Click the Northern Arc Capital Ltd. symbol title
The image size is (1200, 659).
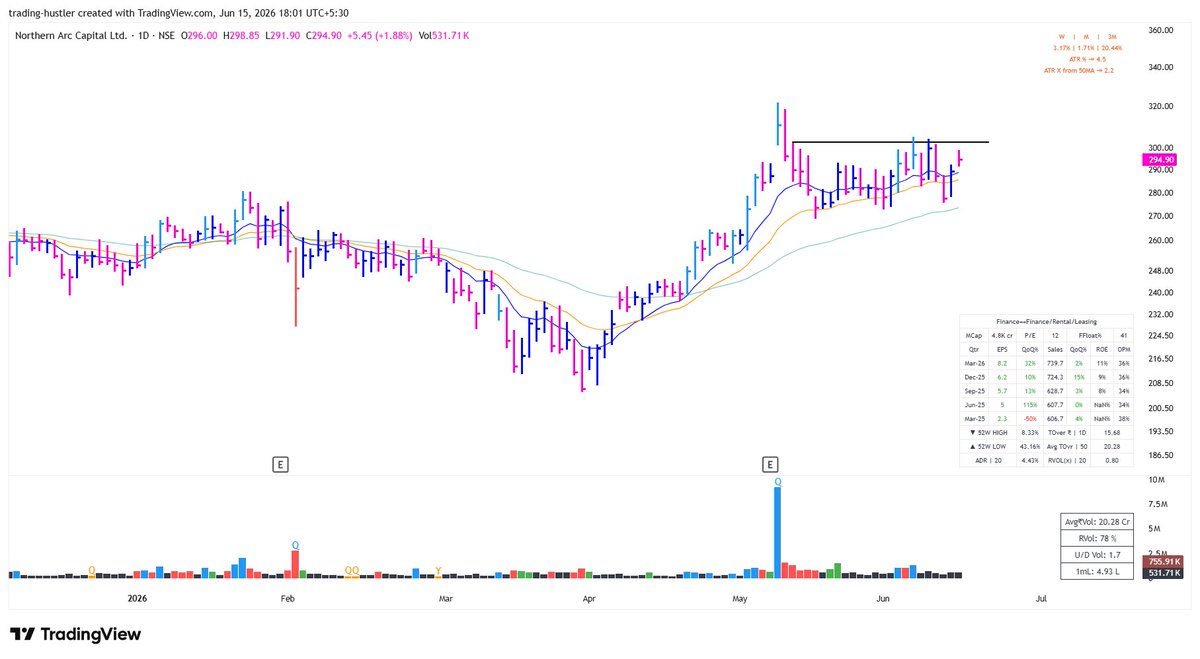pos(70,36)
